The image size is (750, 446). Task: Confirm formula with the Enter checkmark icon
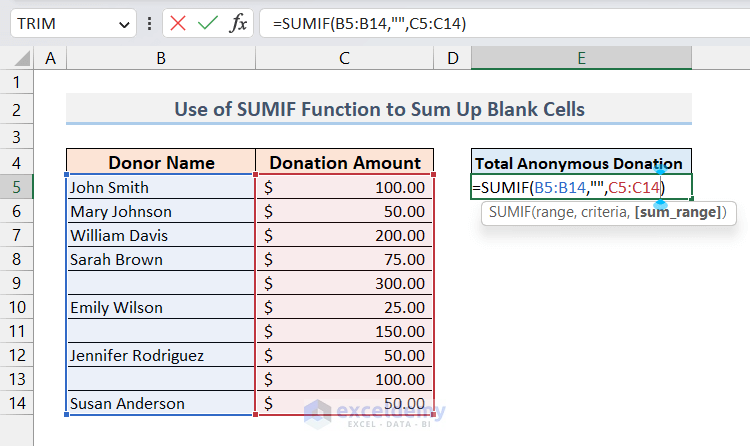[x=208, y=23]
